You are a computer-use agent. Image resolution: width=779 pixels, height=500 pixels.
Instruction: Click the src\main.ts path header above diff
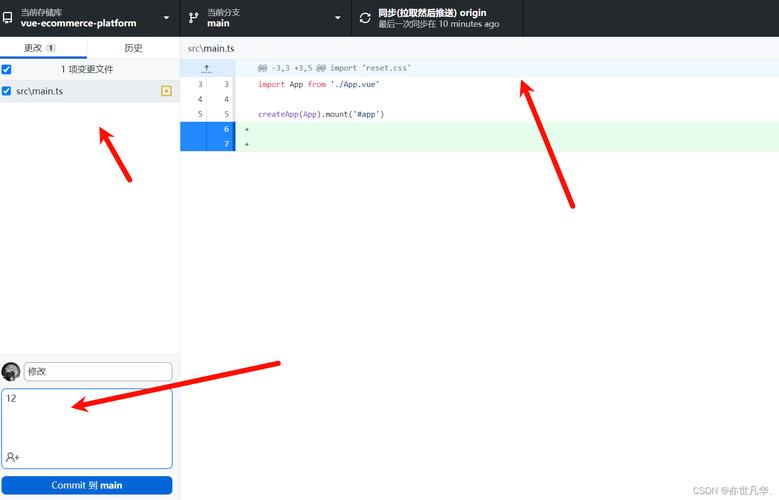coord(211,48)
